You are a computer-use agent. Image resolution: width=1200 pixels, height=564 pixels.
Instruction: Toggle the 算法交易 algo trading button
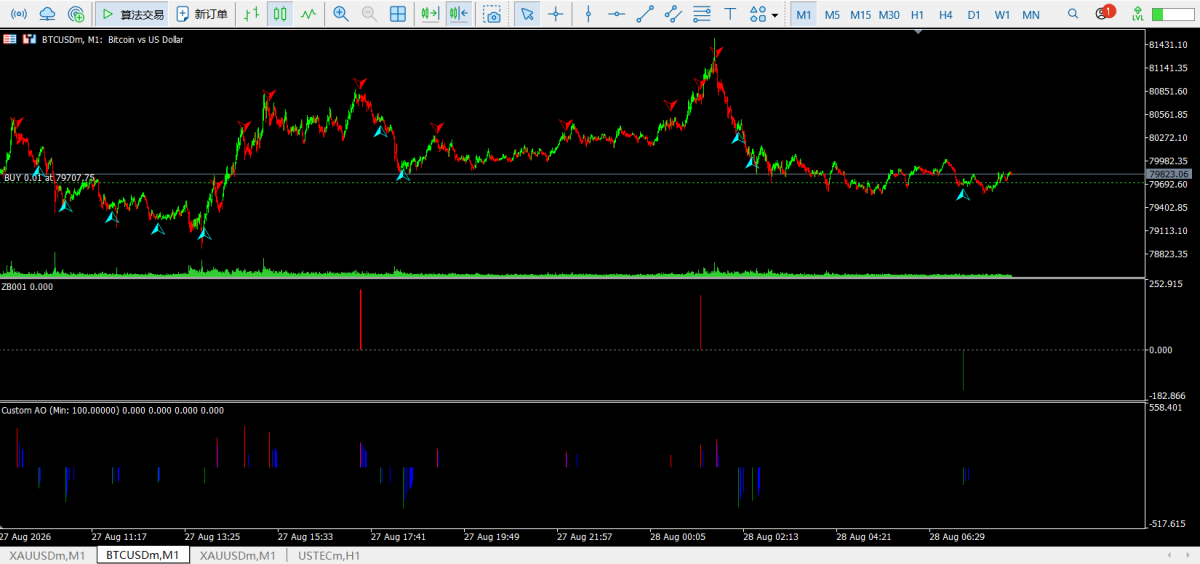132,14
